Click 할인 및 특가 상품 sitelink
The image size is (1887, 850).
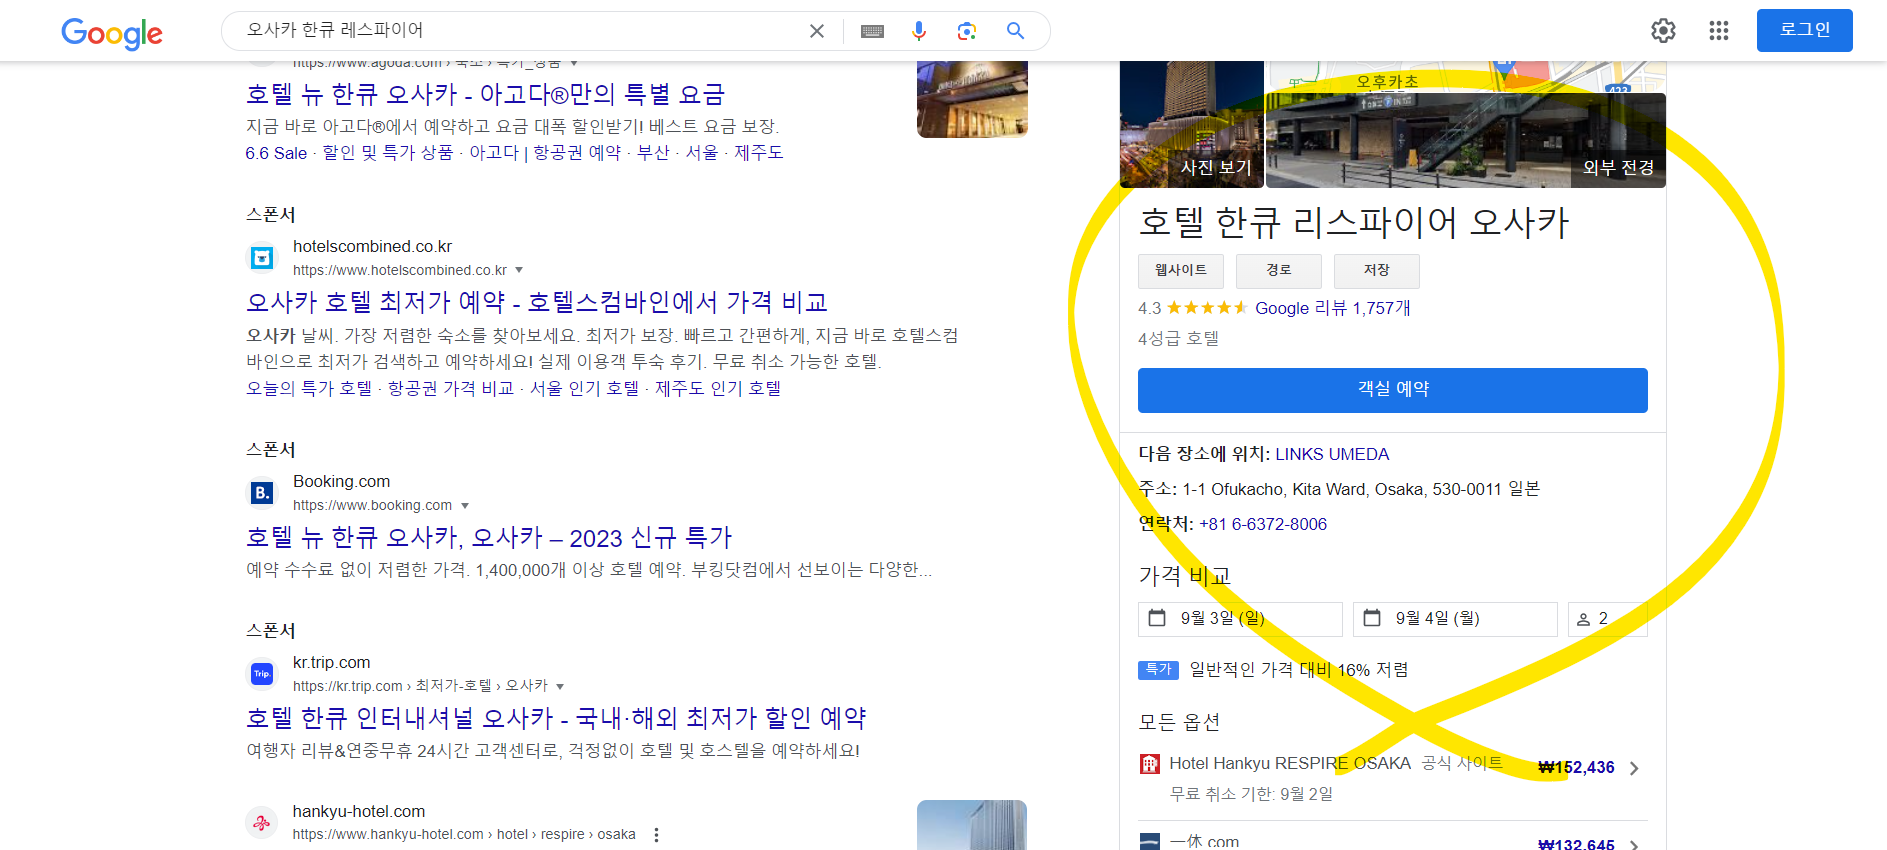point(388,153)
